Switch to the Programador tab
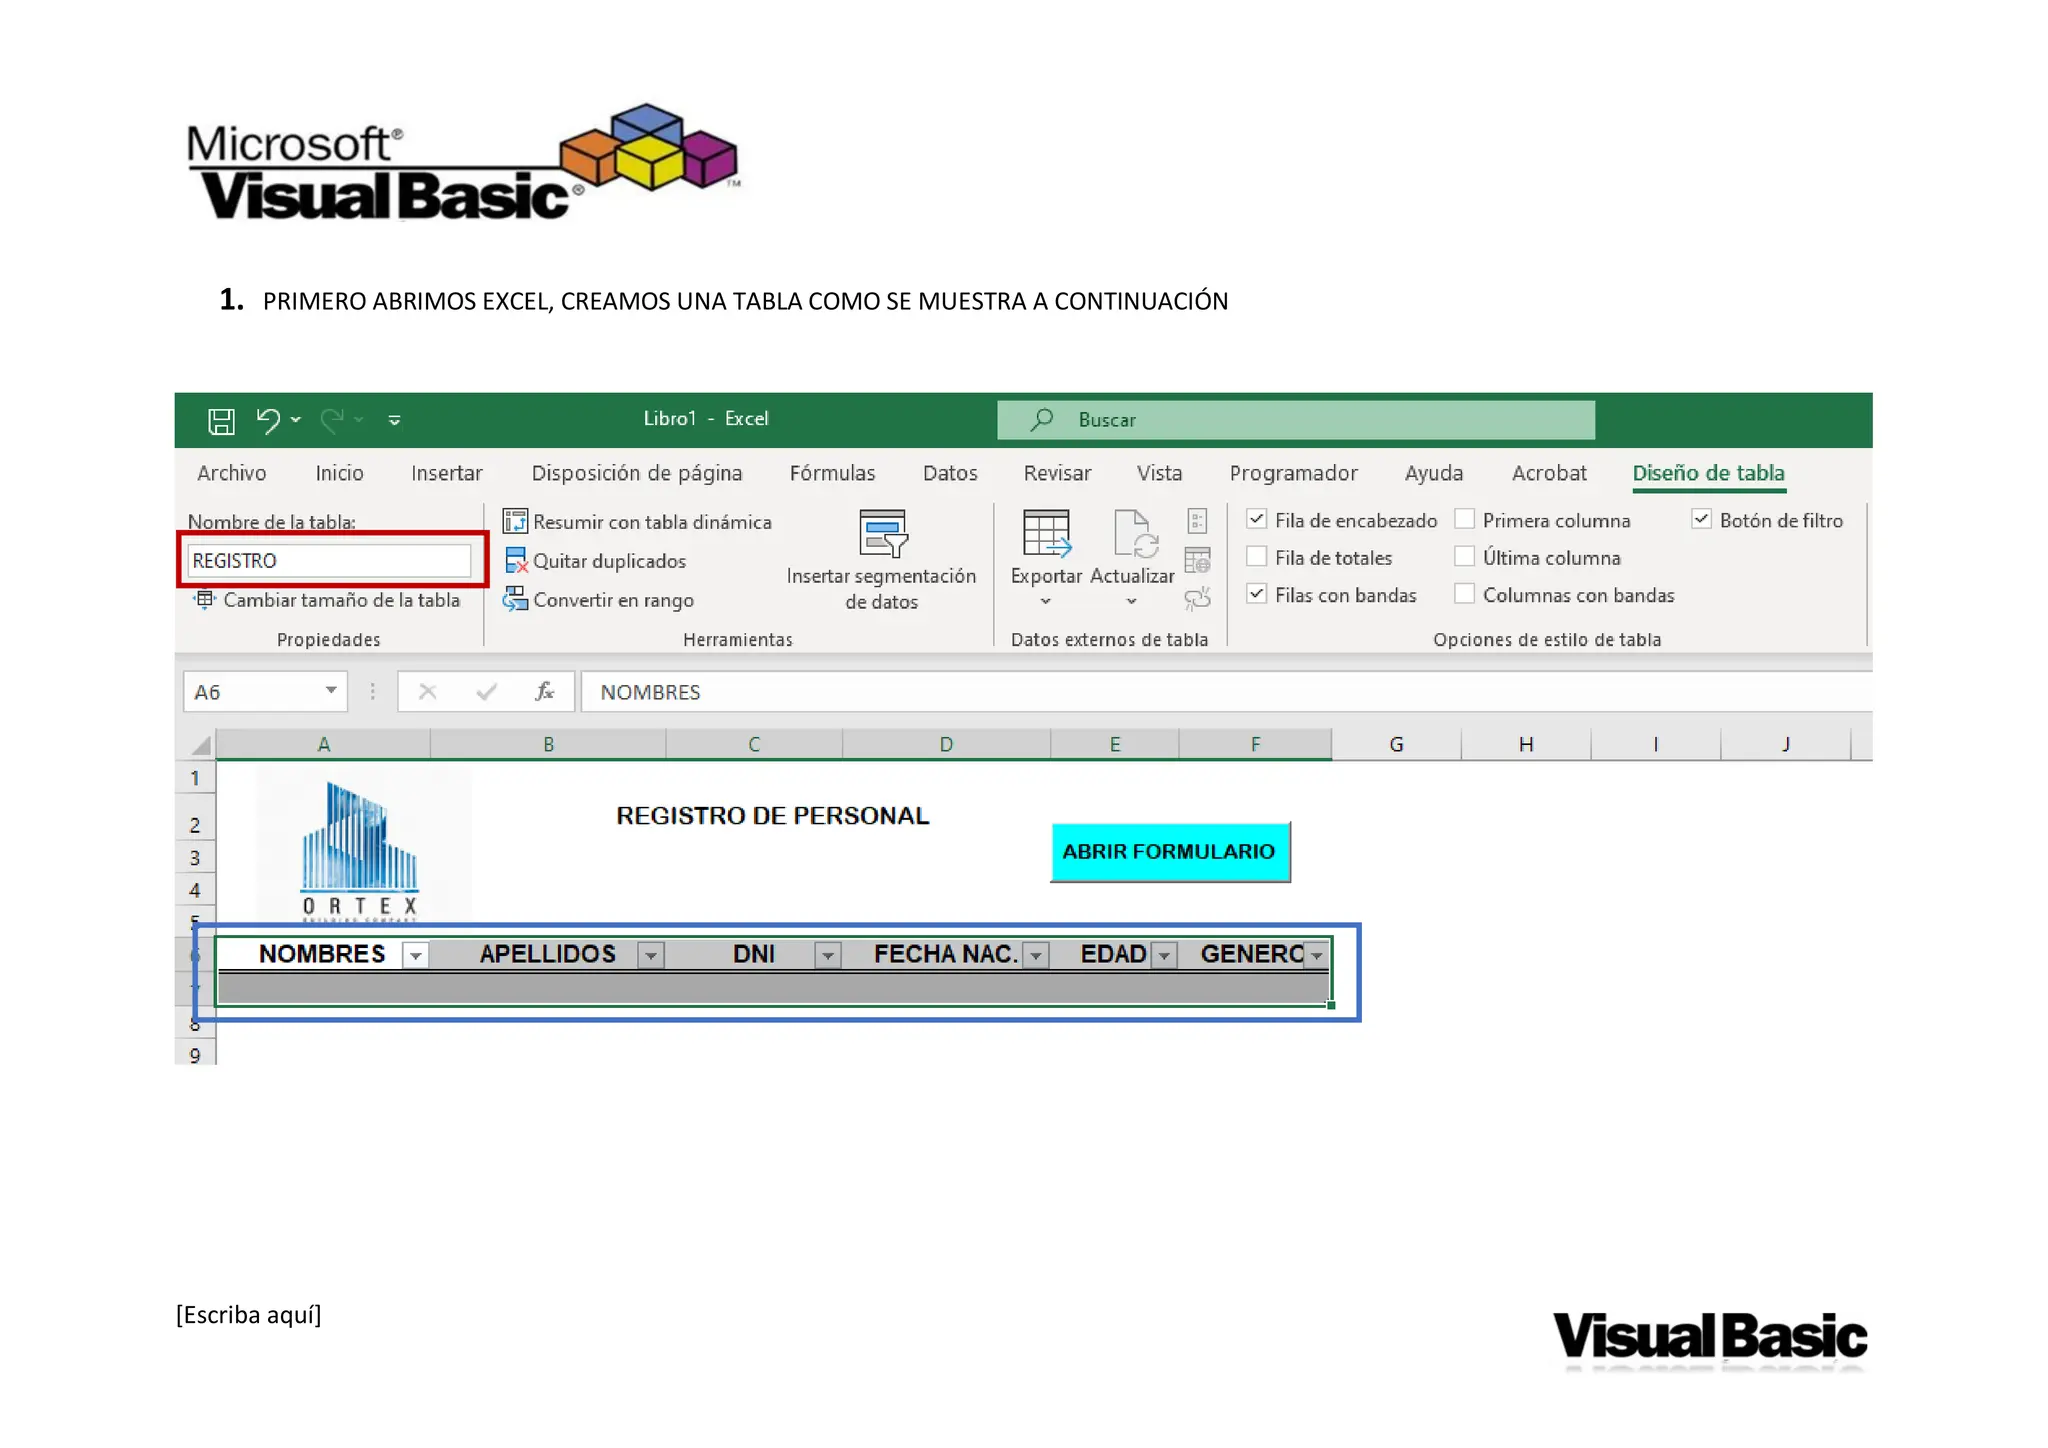2048x1448 pixels. click(x=1293, y=473)
